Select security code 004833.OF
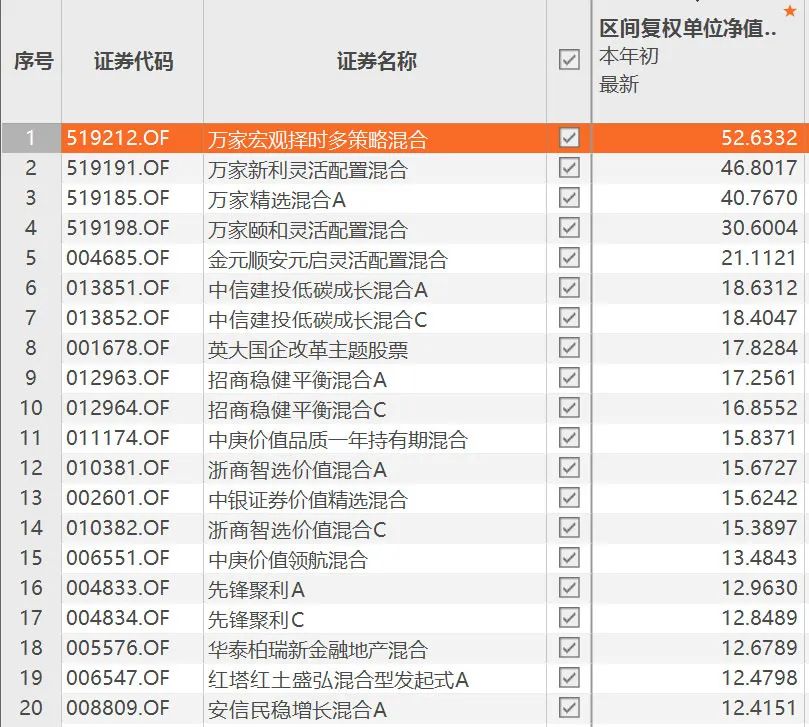 [x=118, y=587]
